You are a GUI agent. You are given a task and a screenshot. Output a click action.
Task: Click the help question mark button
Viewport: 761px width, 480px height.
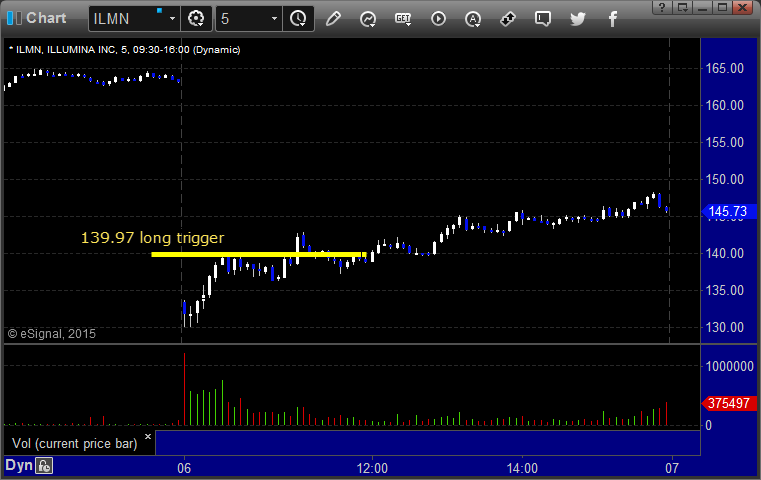662,7
